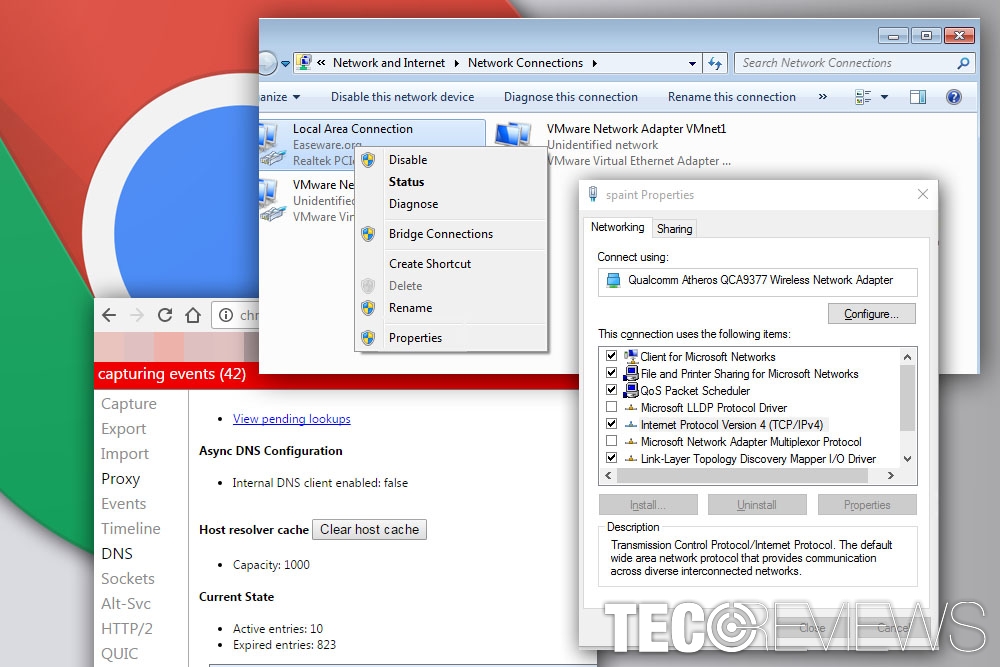Image resolution: width=1000 pixels, height=667 pixels.
Task: Click the horizontal scrollbar right arrow
Action: 891,476
